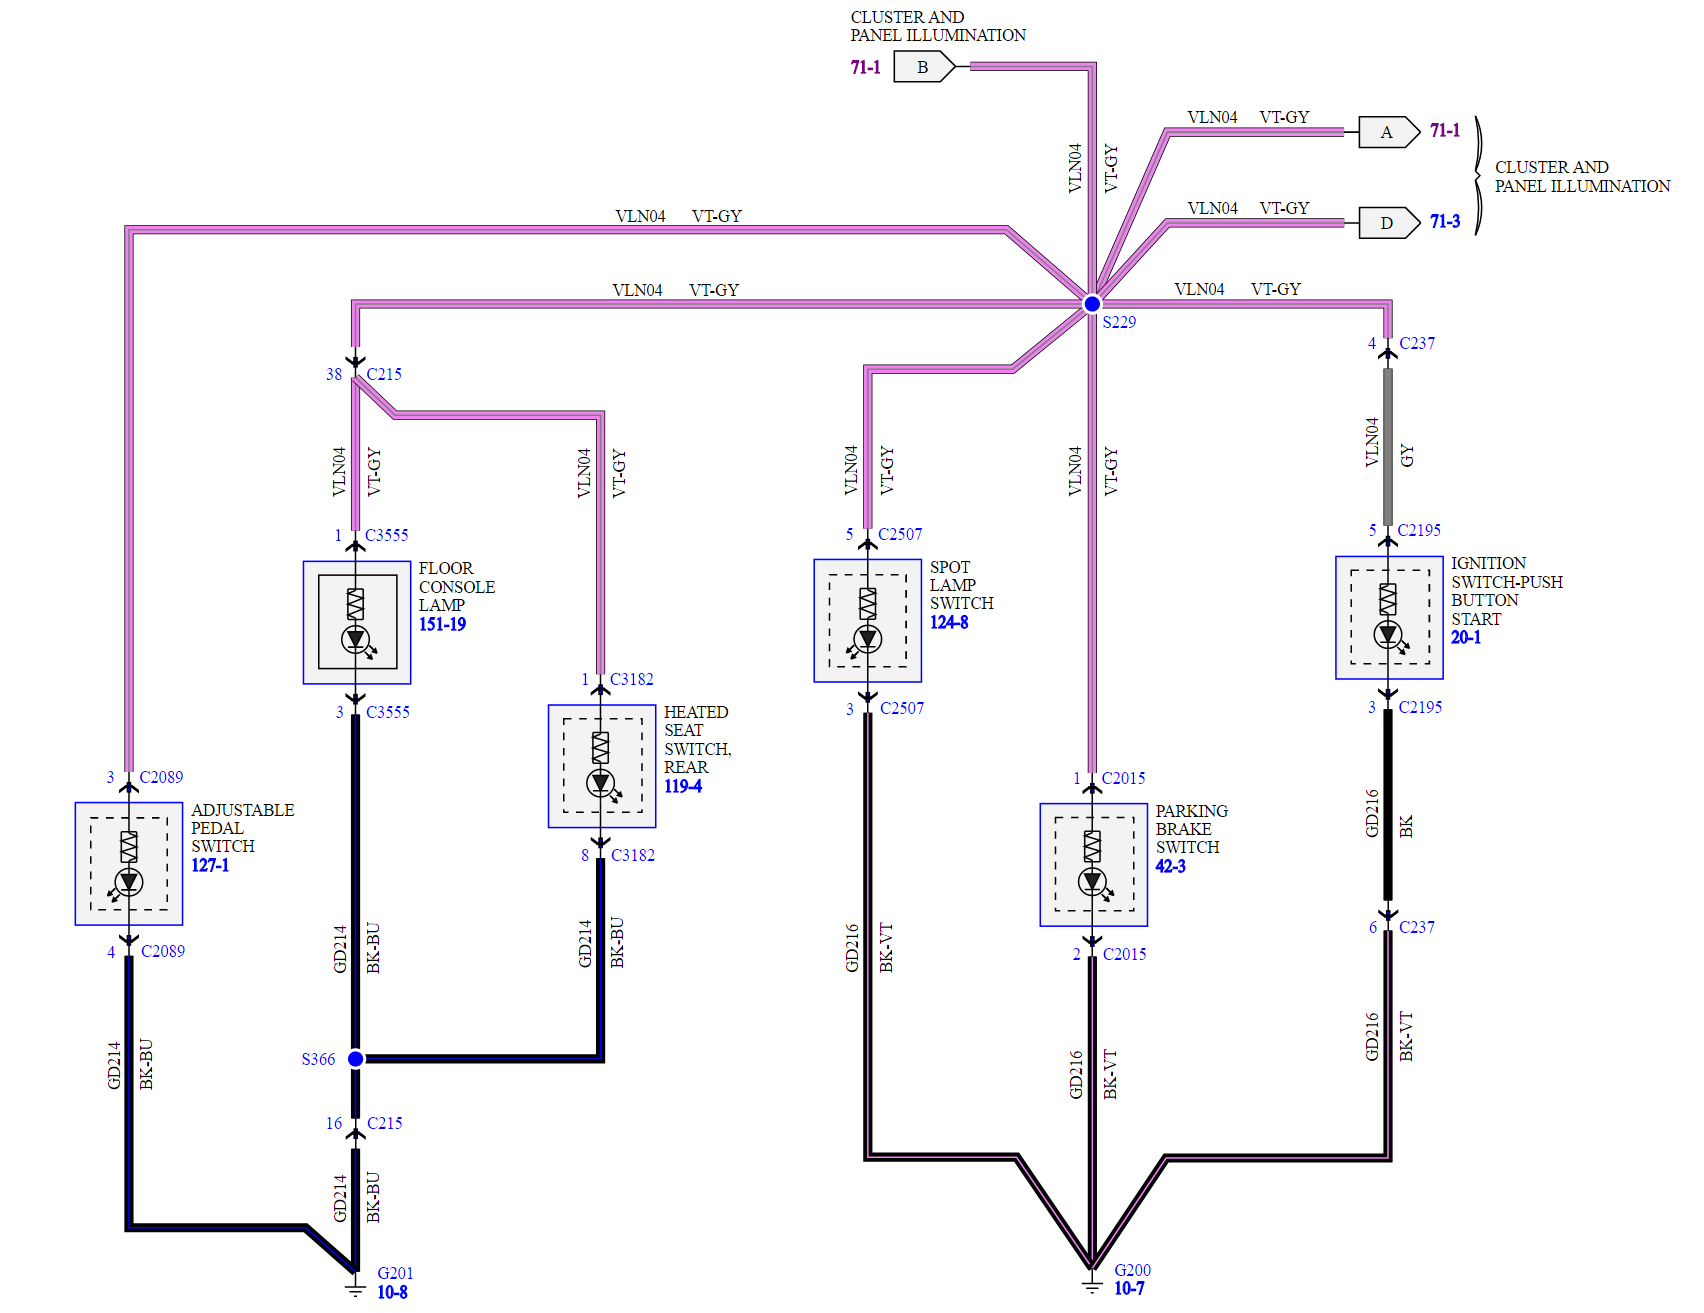This screenshot has width=1704, height=1313.
Task: Toggle the S229 splice point
Action: tap(1091, 302)
